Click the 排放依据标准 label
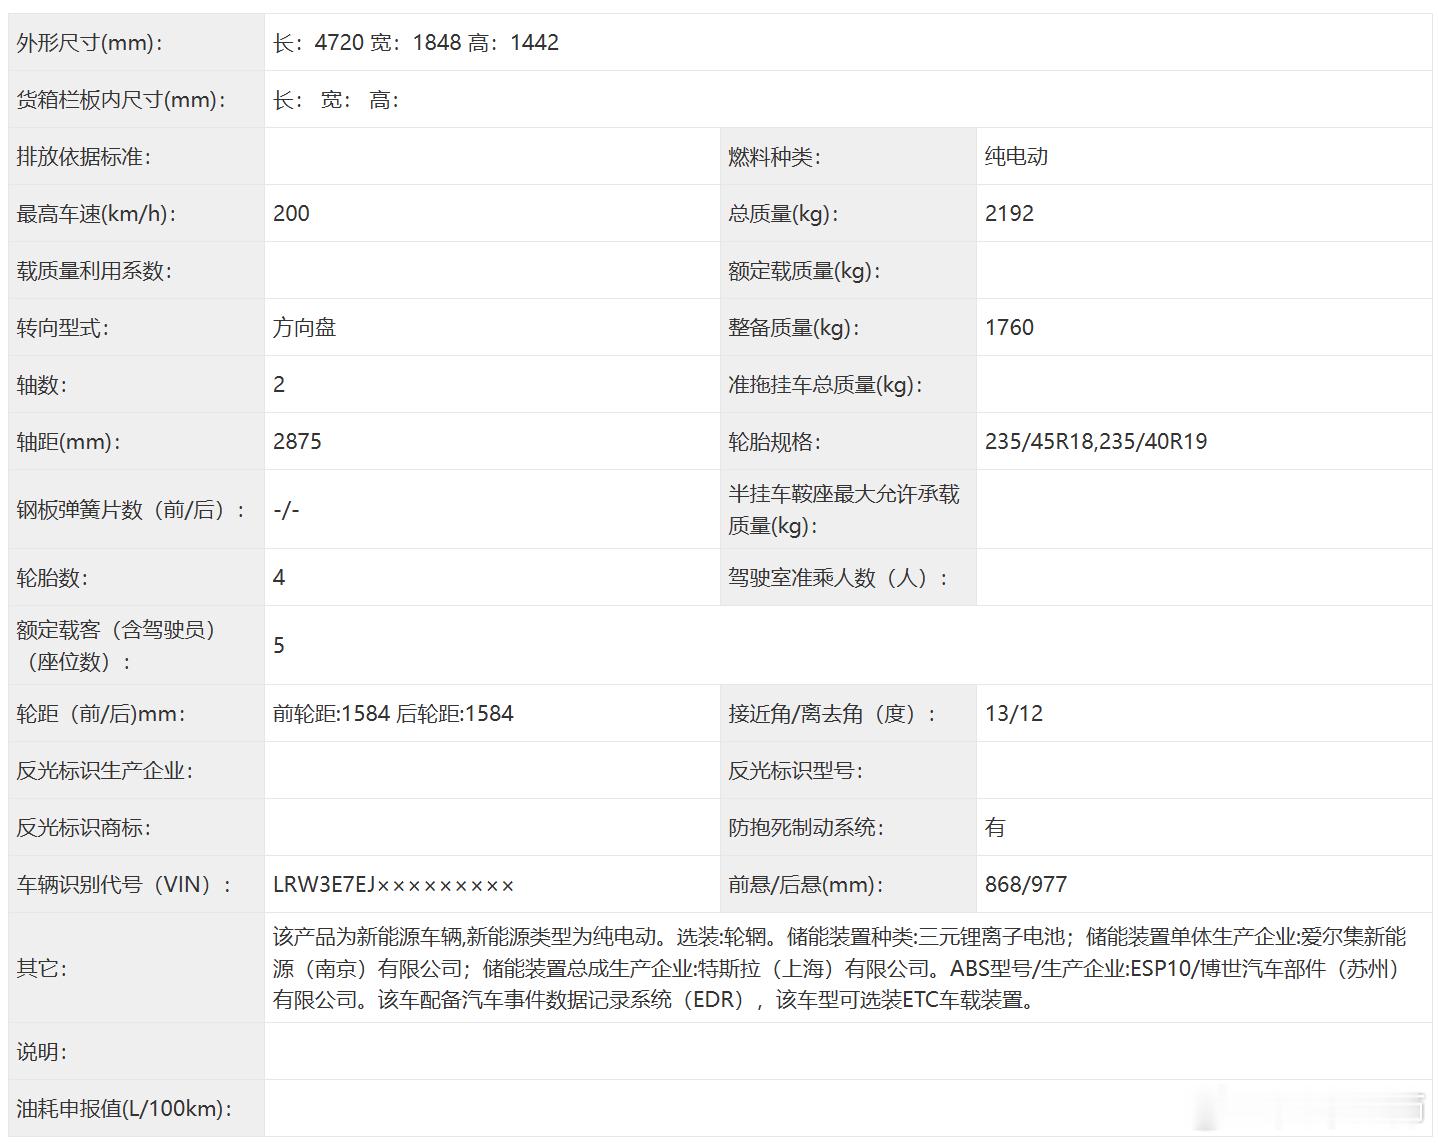Screen dimensions: 1438x1144 84,157
